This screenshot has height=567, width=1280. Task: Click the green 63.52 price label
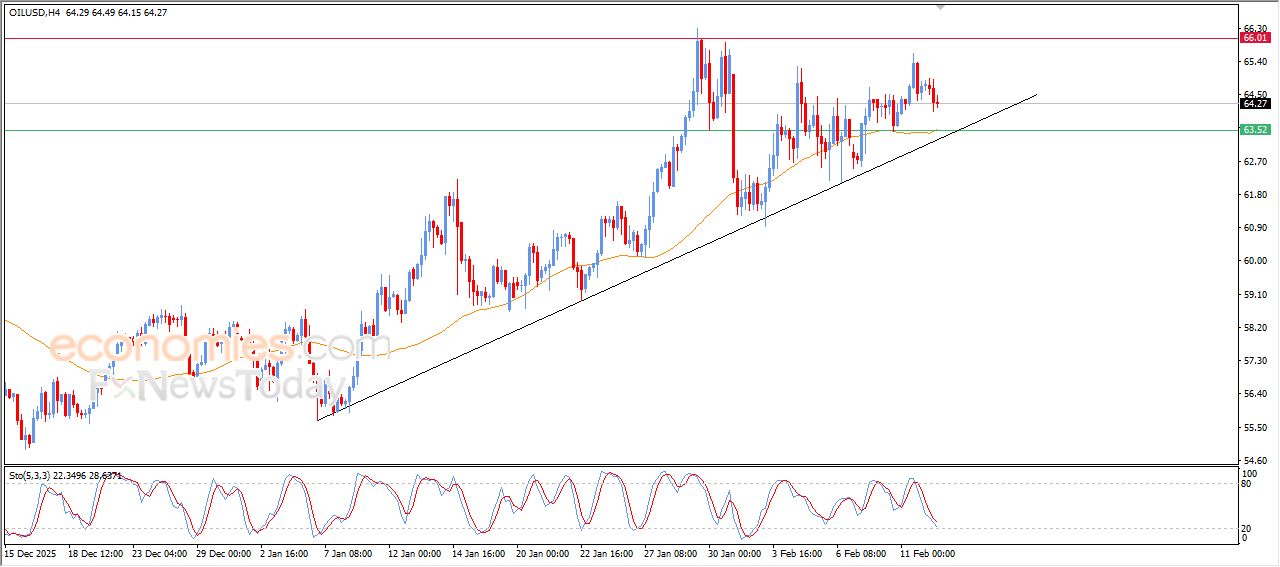click(1254, 130)
